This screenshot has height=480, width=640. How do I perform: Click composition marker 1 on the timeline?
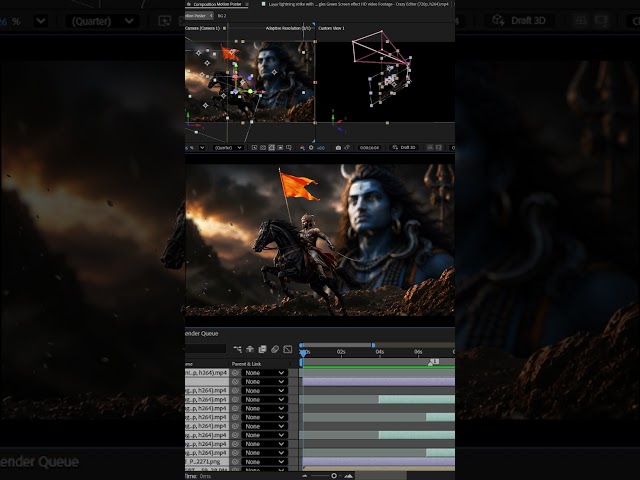[x=434, y=362]
